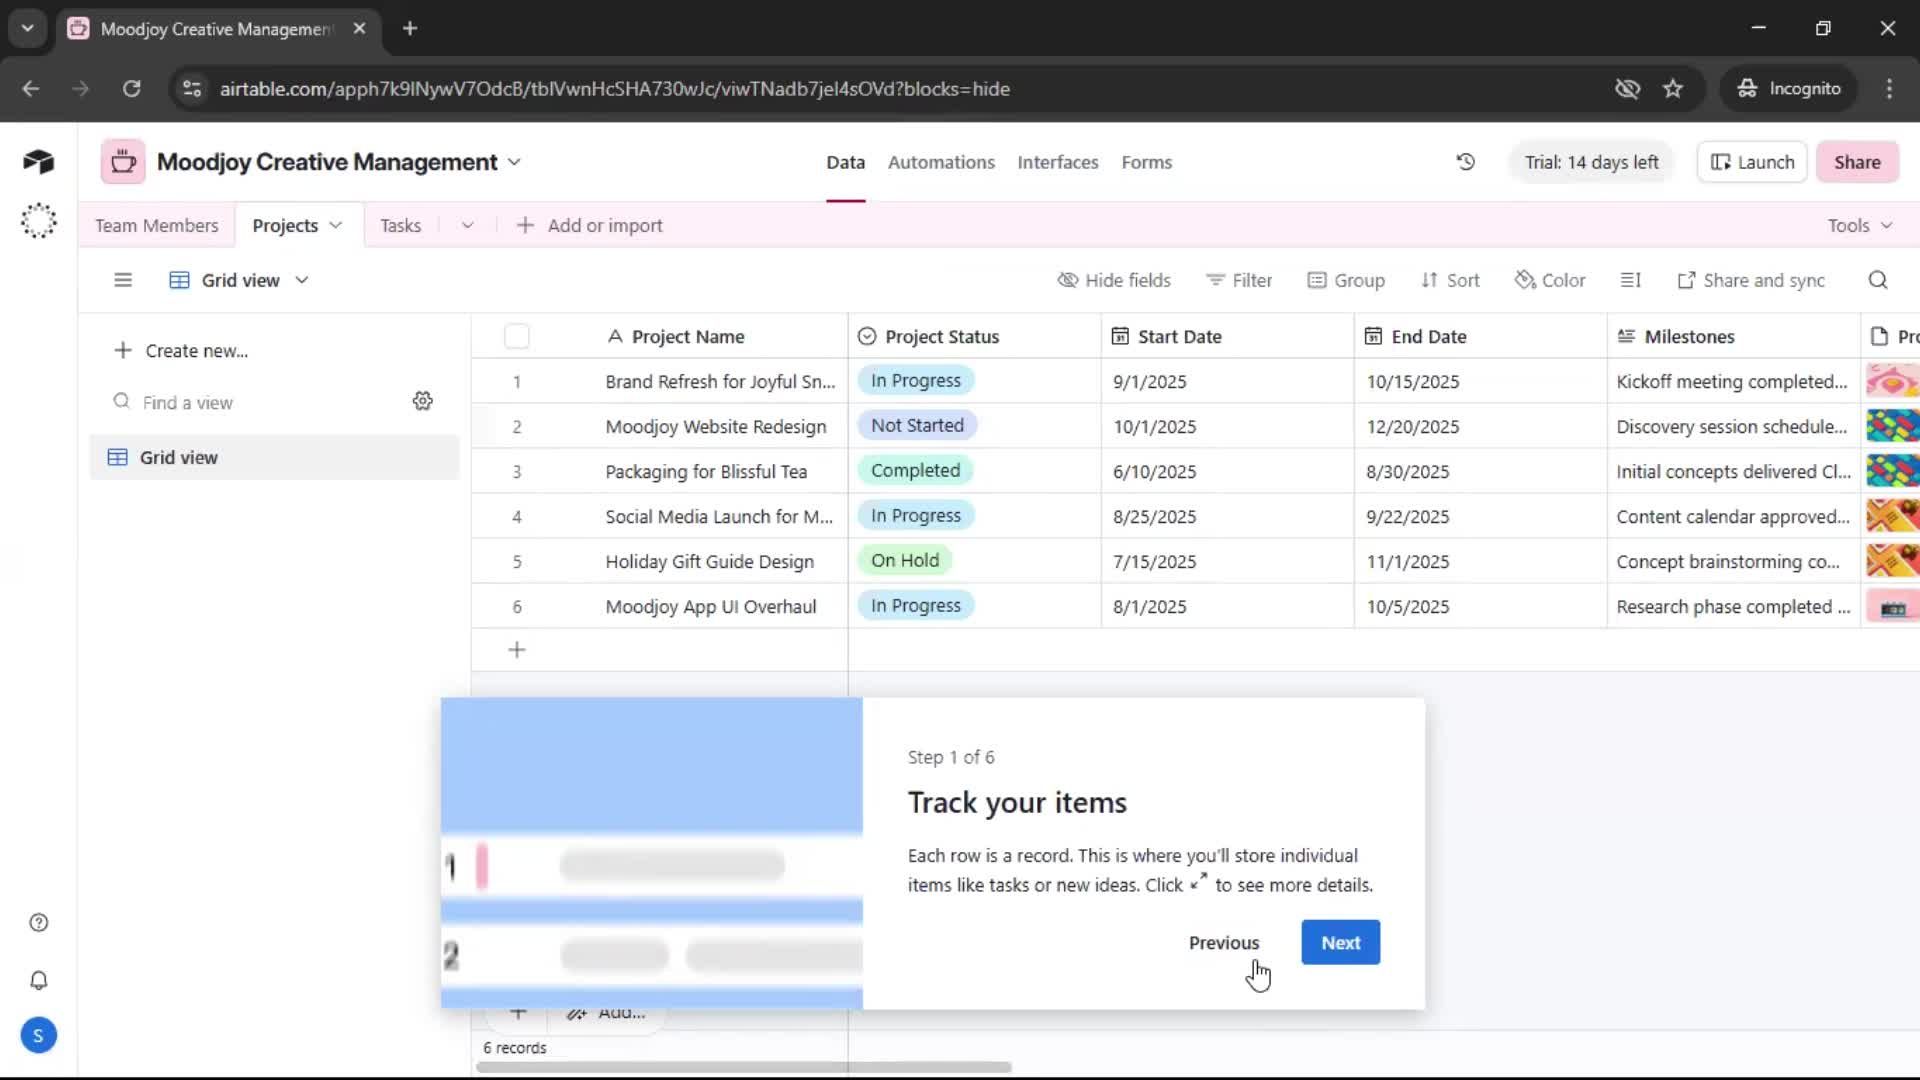Viewport: 1920px width, 1080px height.
Task: Open the Help question mark icon
Action: tap(39, 923)
